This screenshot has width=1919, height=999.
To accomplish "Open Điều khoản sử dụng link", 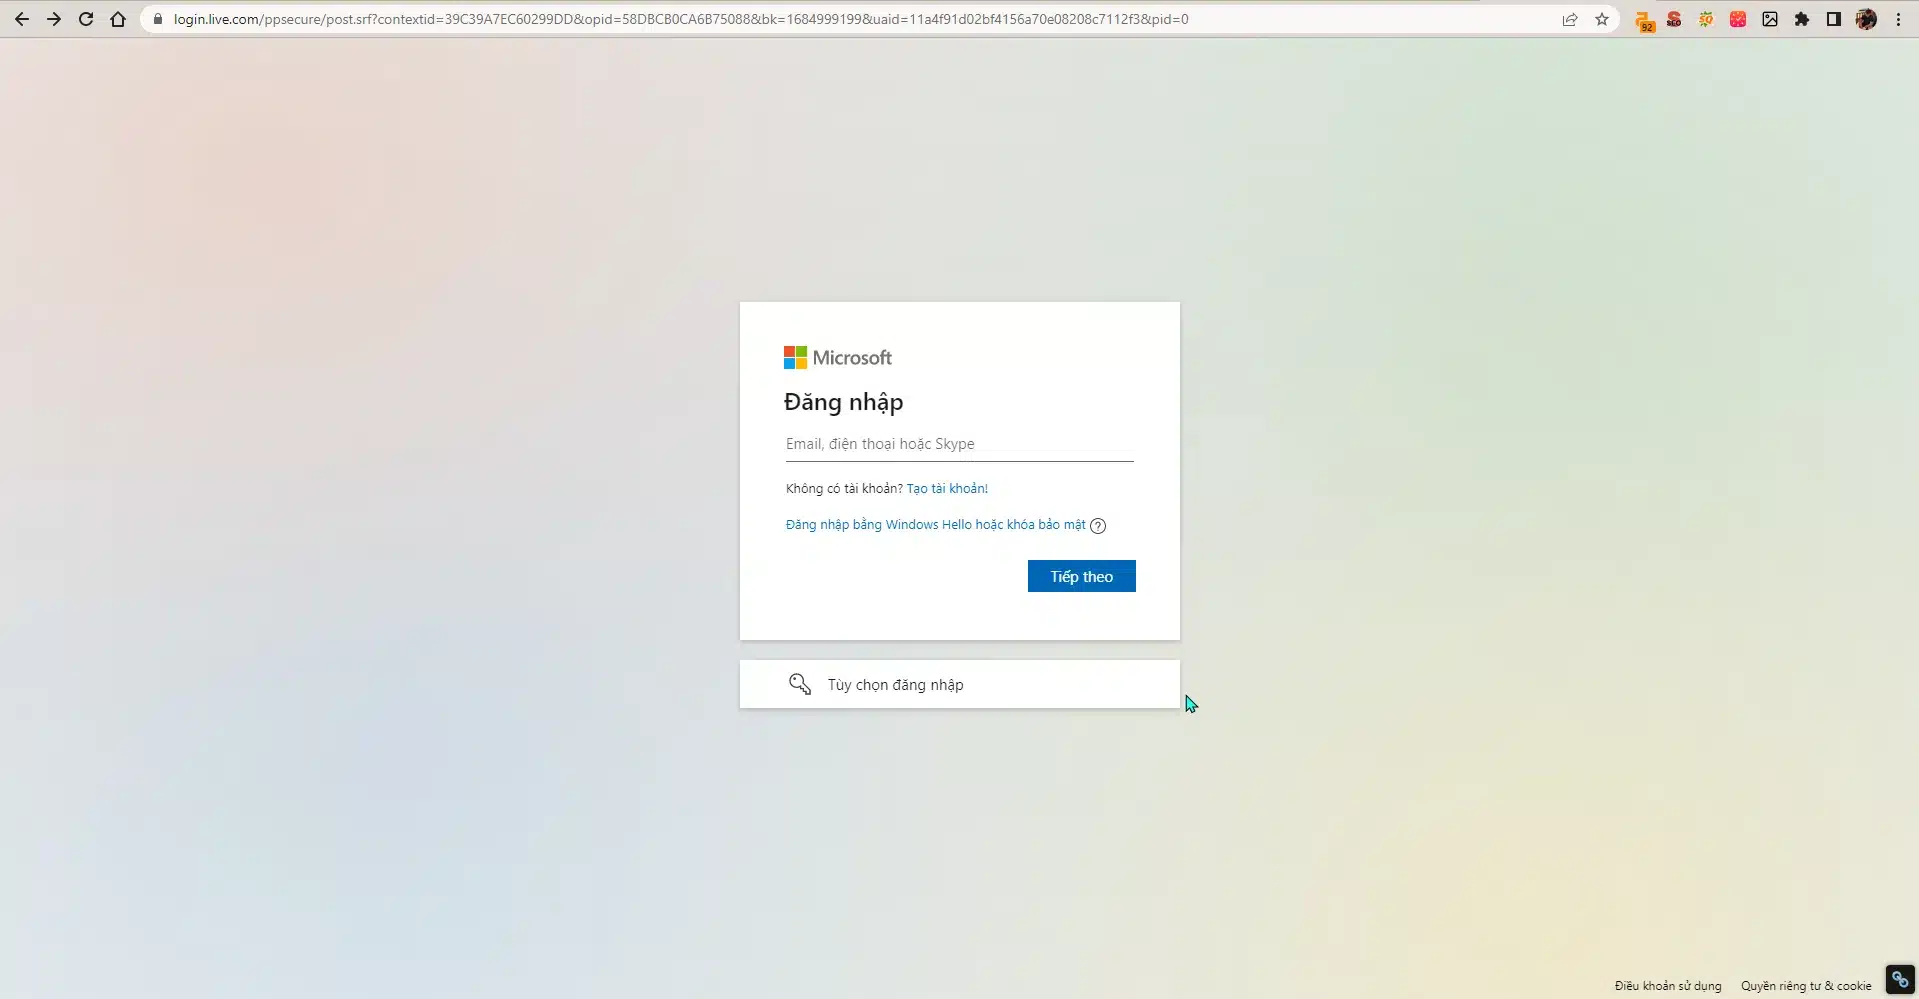I will coord(1668,986).
